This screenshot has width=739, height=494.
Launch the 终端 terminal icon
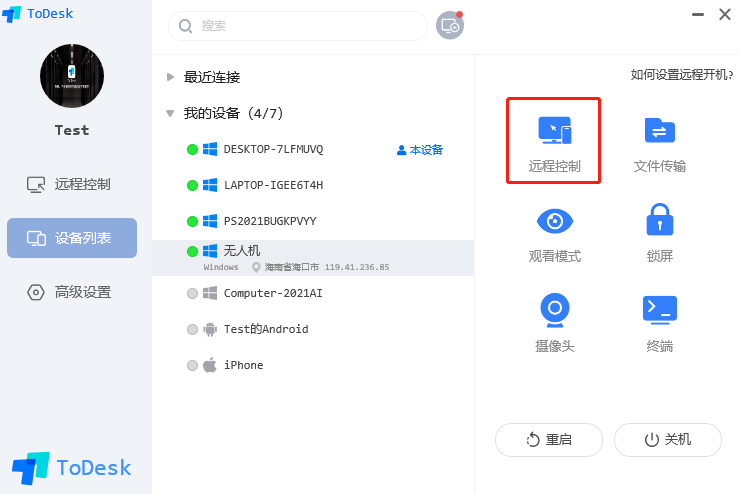click(659, 310)
